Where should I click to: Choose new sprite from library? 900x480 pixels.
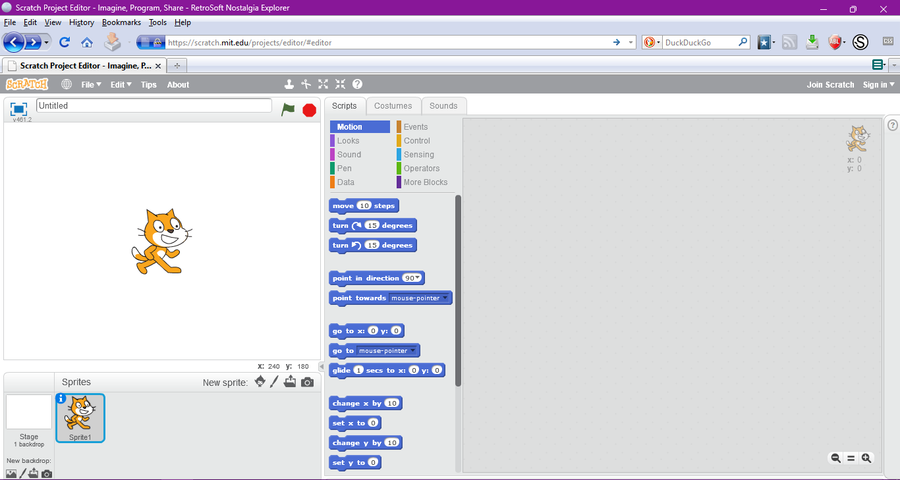tap(260, 381)
